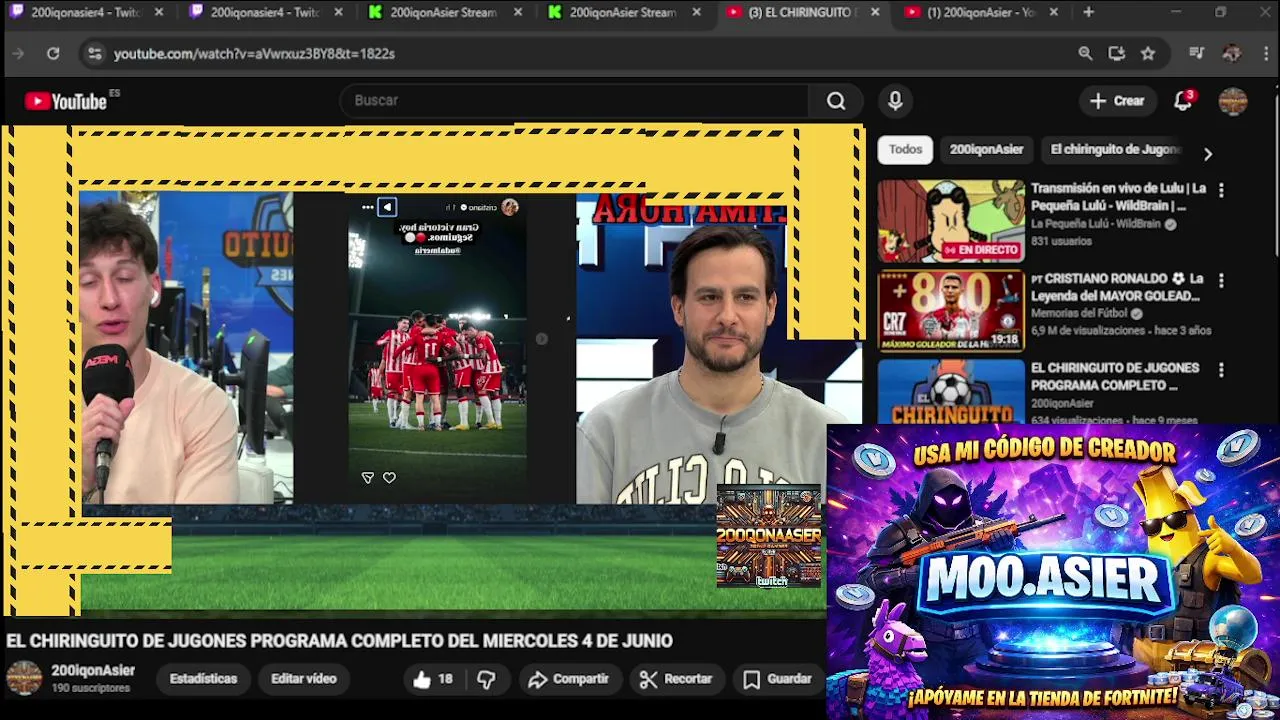Screen dimensions: 1280x720
Task: Close the EL CHIRINGUITO tab
Action: pos(875,12)
